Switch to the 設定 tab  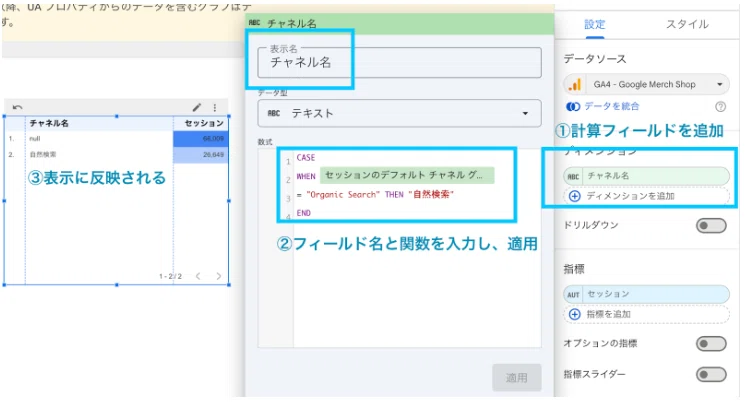pos(594,24)
